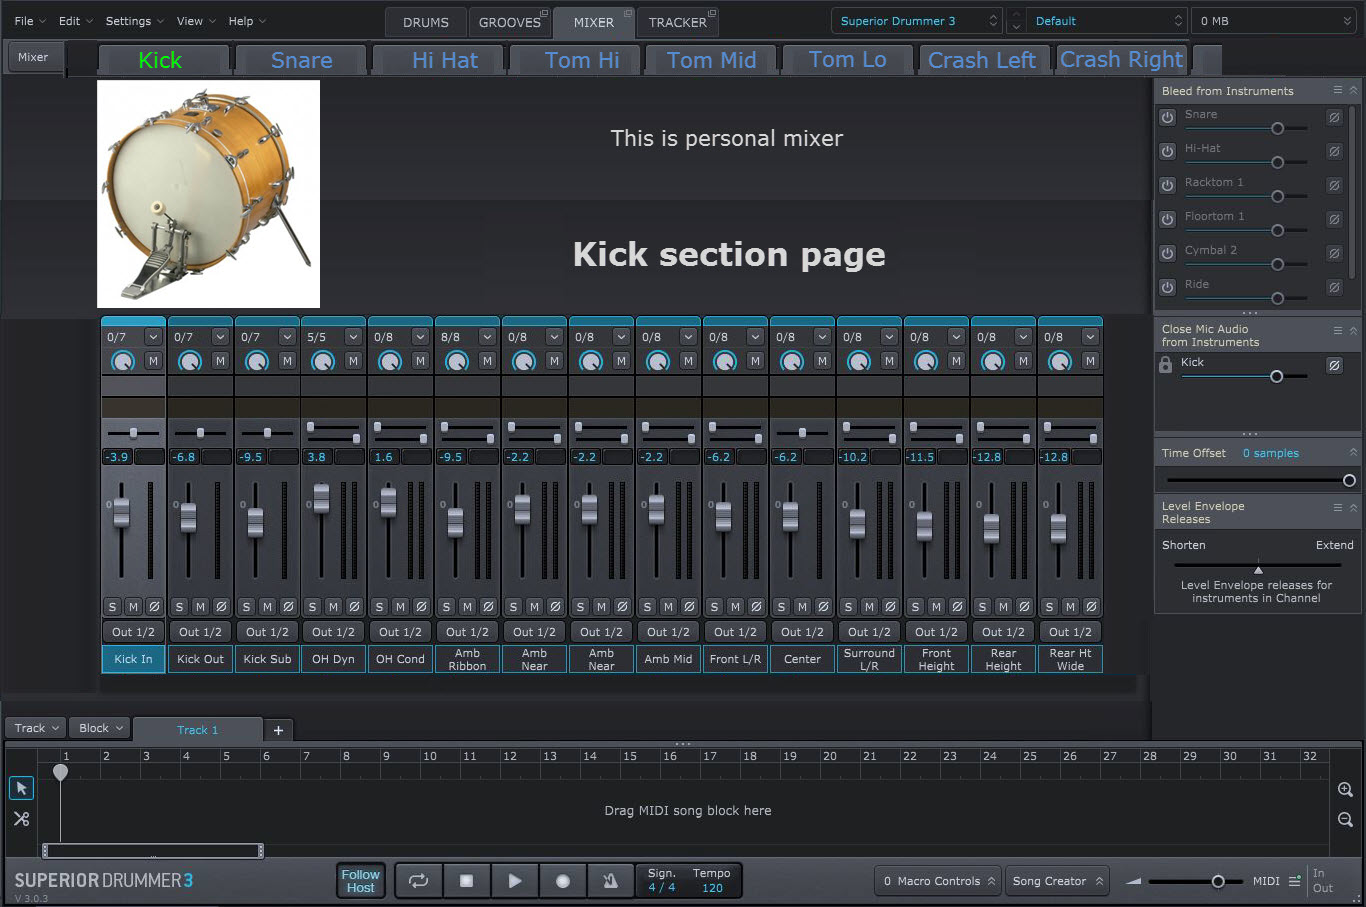Click the lock icon next to Kick close mic
Image resolution: width=1366 pixels, height=907 pixels.
[1165, 365]
